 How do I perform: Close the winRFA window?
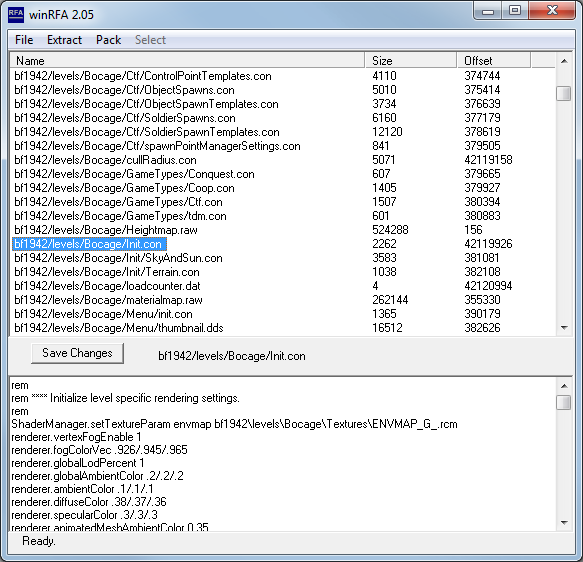tap(552, 11)
